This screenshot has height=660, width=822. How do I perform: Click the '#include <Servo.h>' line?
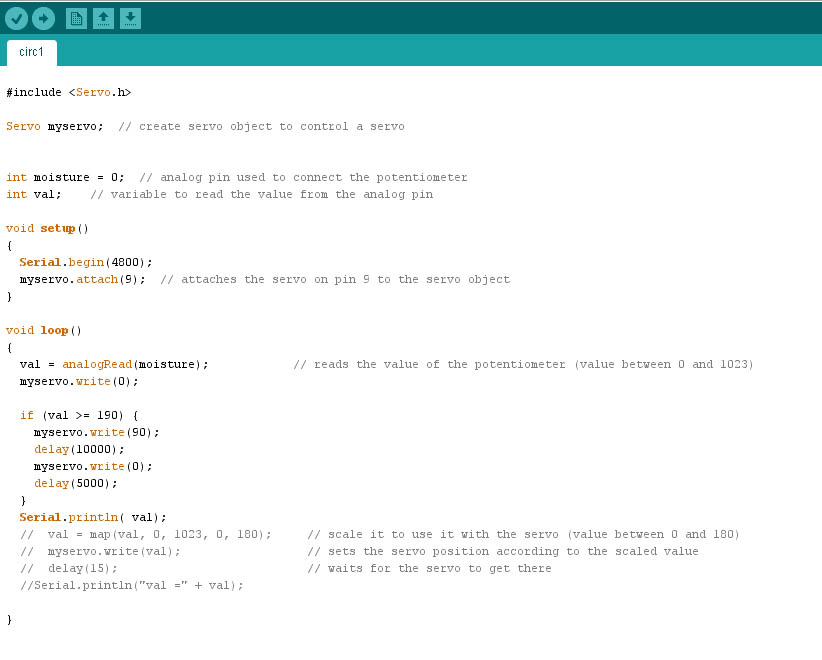click(x=69, y=92)
